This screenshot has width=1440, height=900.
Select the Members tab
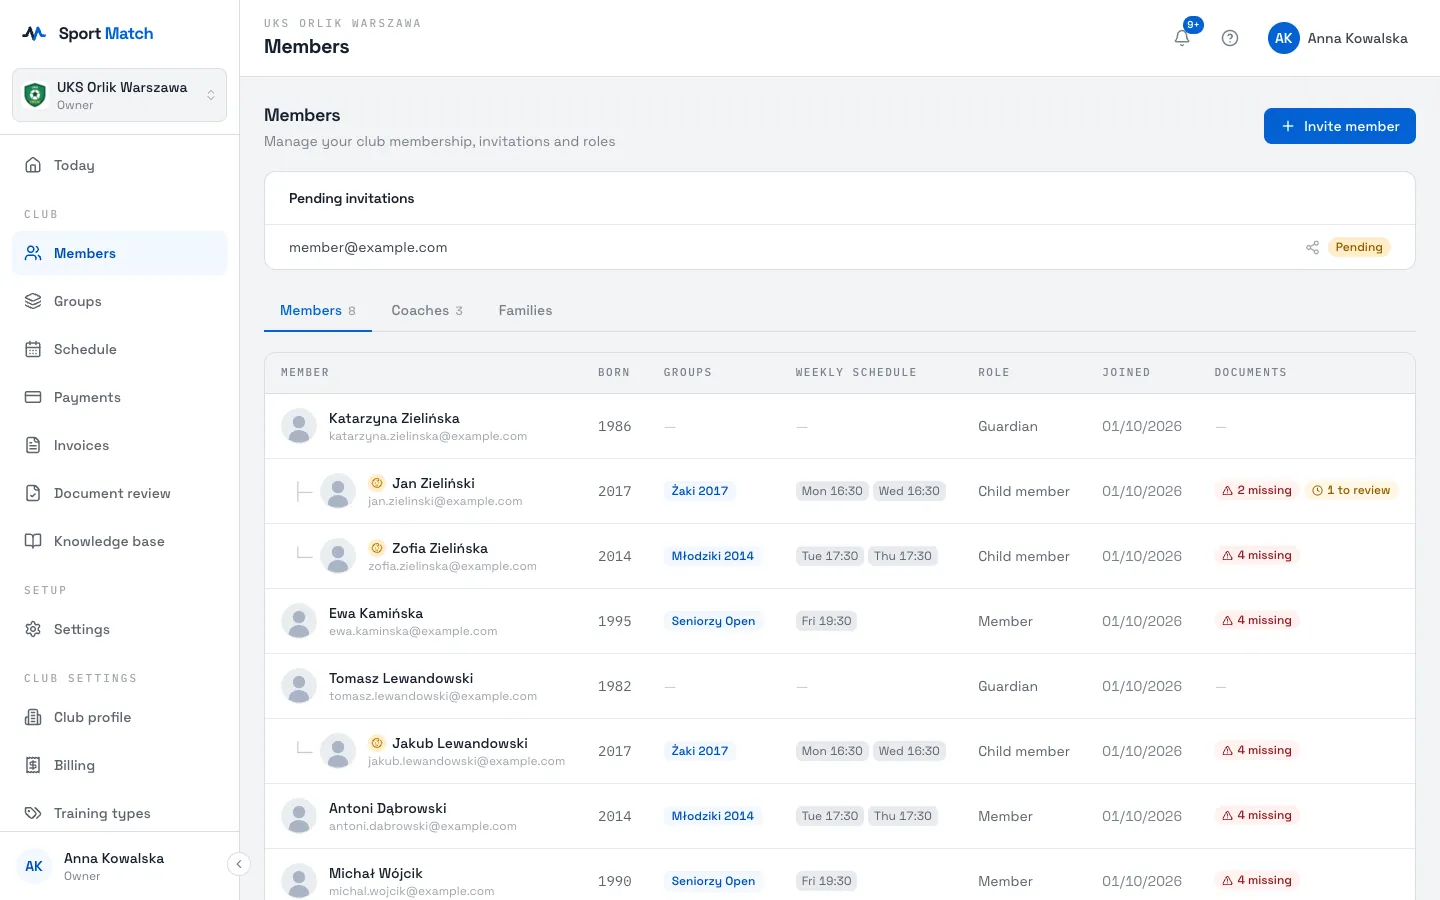coord(318,310)
